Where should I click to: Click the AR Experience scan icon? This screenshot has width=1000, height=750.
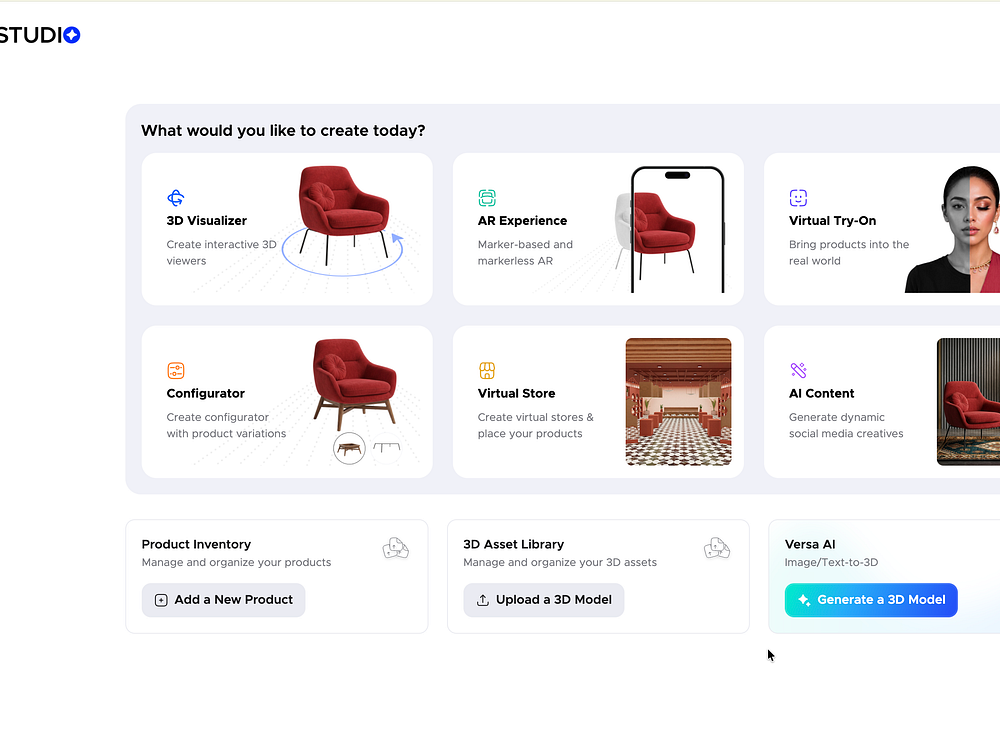[487, 198]
